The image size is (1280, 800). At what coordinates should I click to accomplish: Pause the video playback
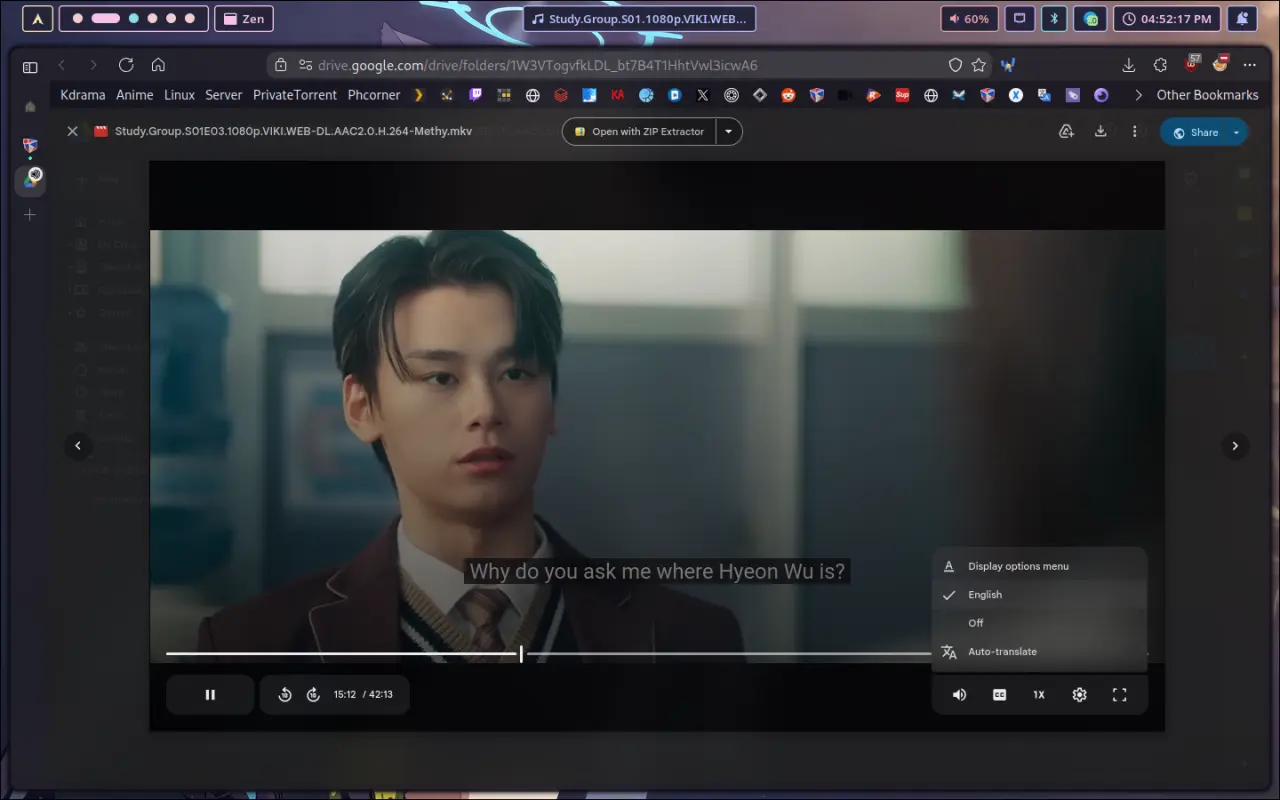tap(210, 694)
